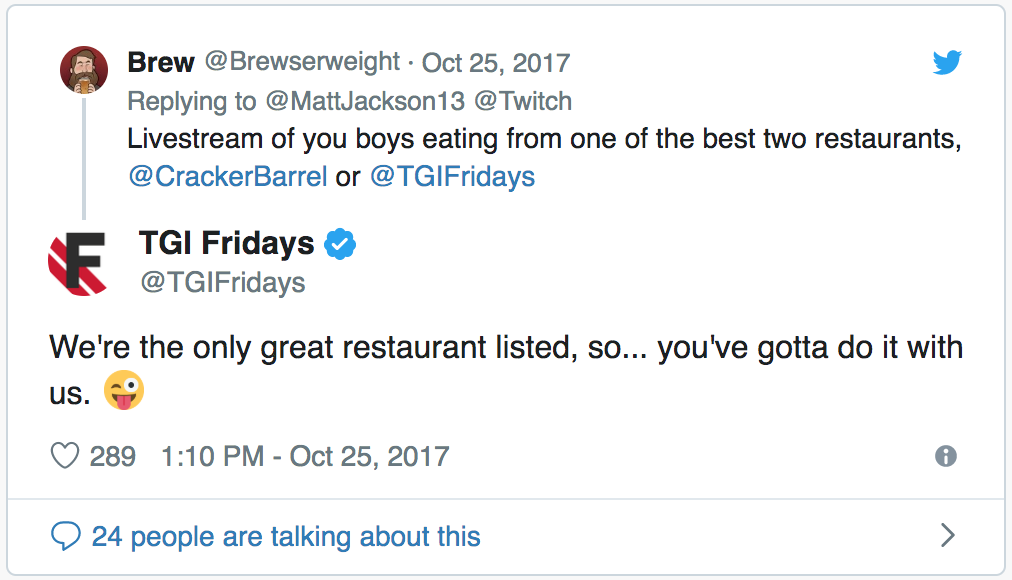The image size is (1012, 580).
Task: Click the Twitter bird logo icon
Action: (947, 62)
